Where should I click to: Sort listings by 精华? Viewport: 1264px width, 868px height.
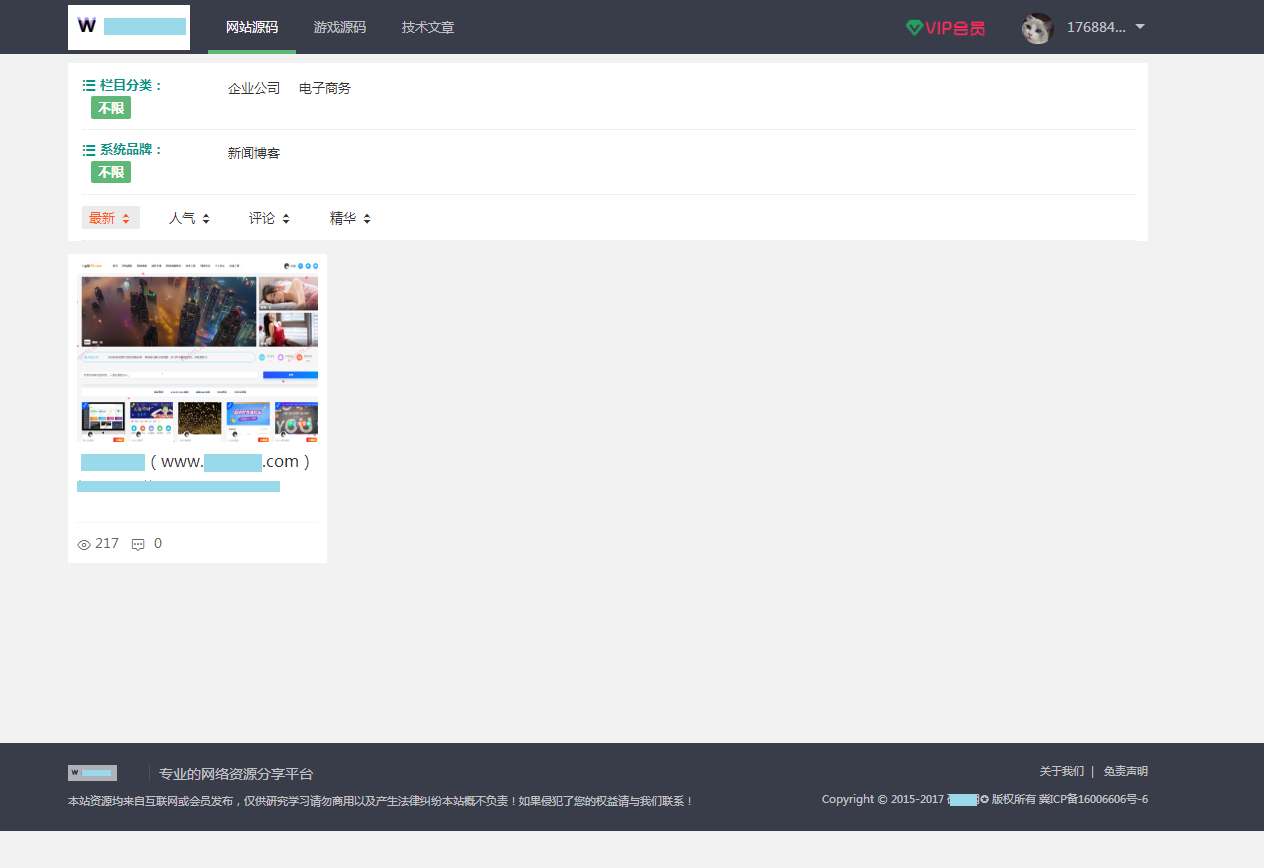[350, 218]
